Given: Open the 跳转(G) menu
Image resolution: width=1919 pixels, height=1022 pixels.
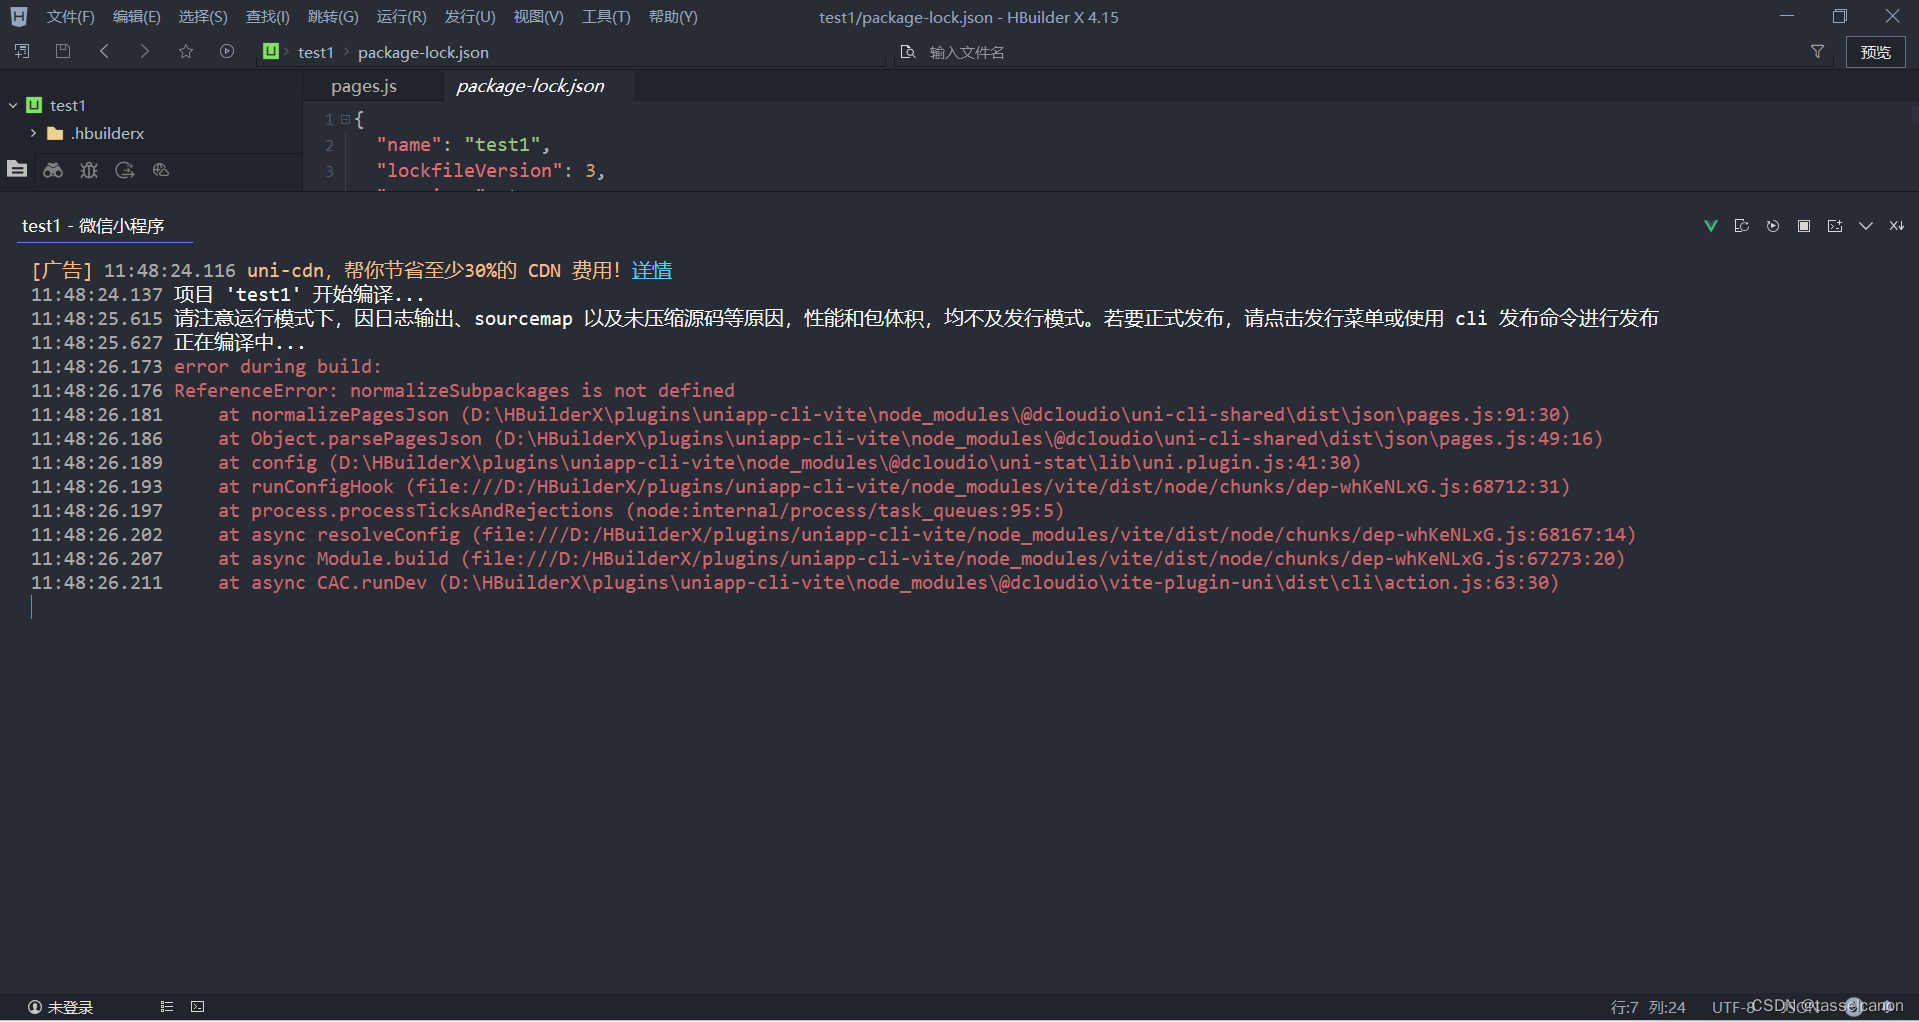Looking at the screenshot, I should pyautogui.click(x=333, y=17).
